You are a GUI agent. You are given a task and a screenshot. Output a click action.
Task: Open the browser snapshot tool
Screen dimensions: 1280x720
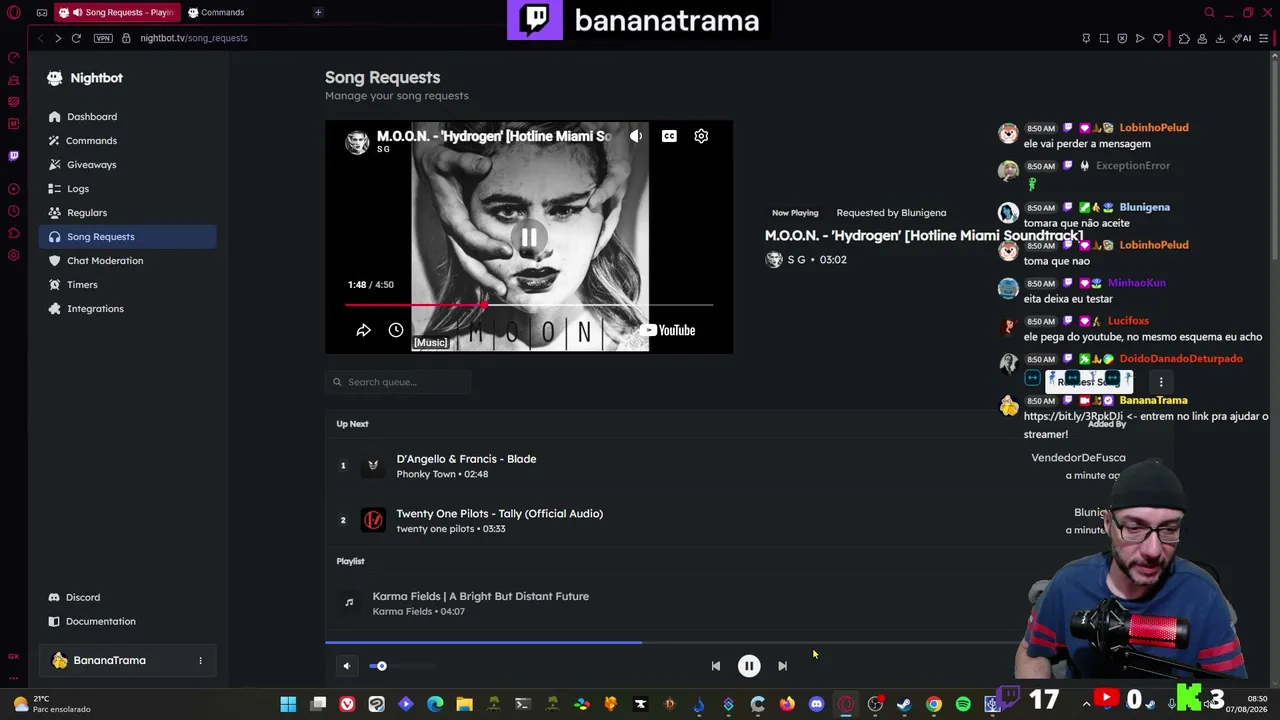(1104, 38)
